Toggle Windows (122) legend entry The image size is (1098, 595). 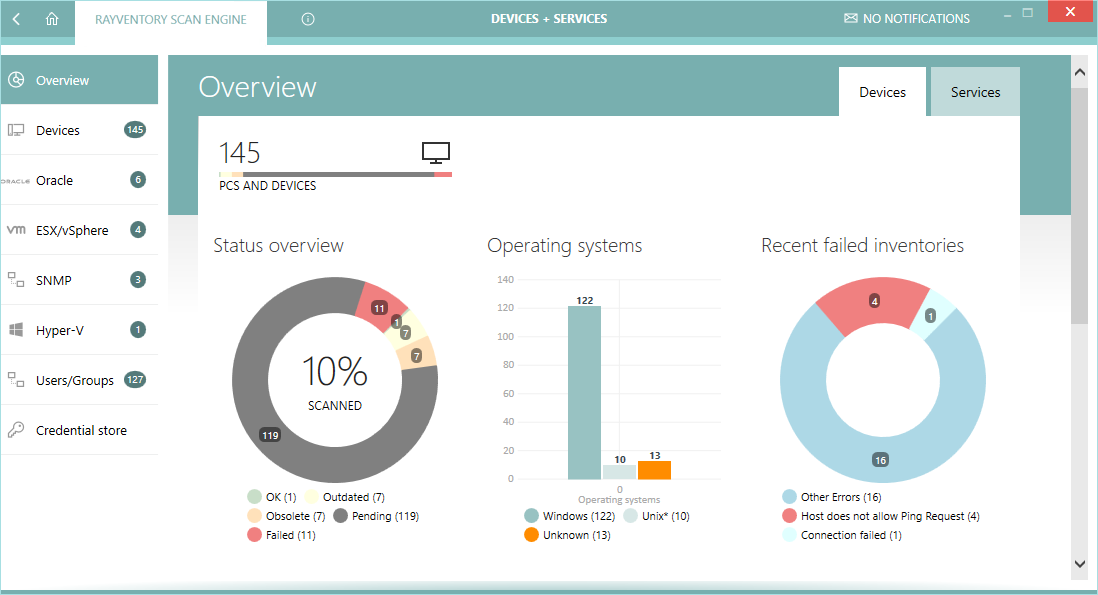pos(570,516)
